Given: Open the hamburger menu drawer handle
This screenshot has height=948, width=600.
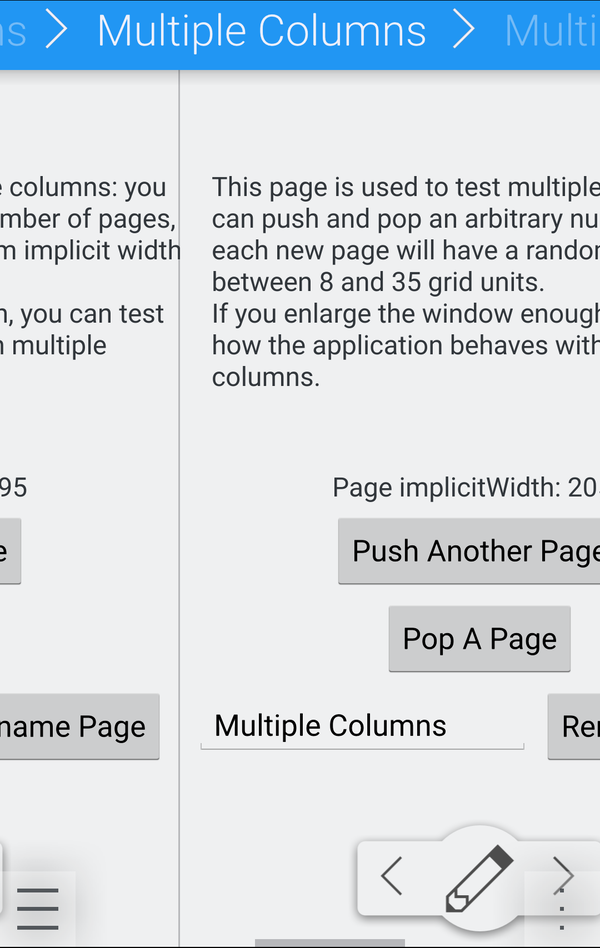Looking at the screenshot, I should pos(37,909).
